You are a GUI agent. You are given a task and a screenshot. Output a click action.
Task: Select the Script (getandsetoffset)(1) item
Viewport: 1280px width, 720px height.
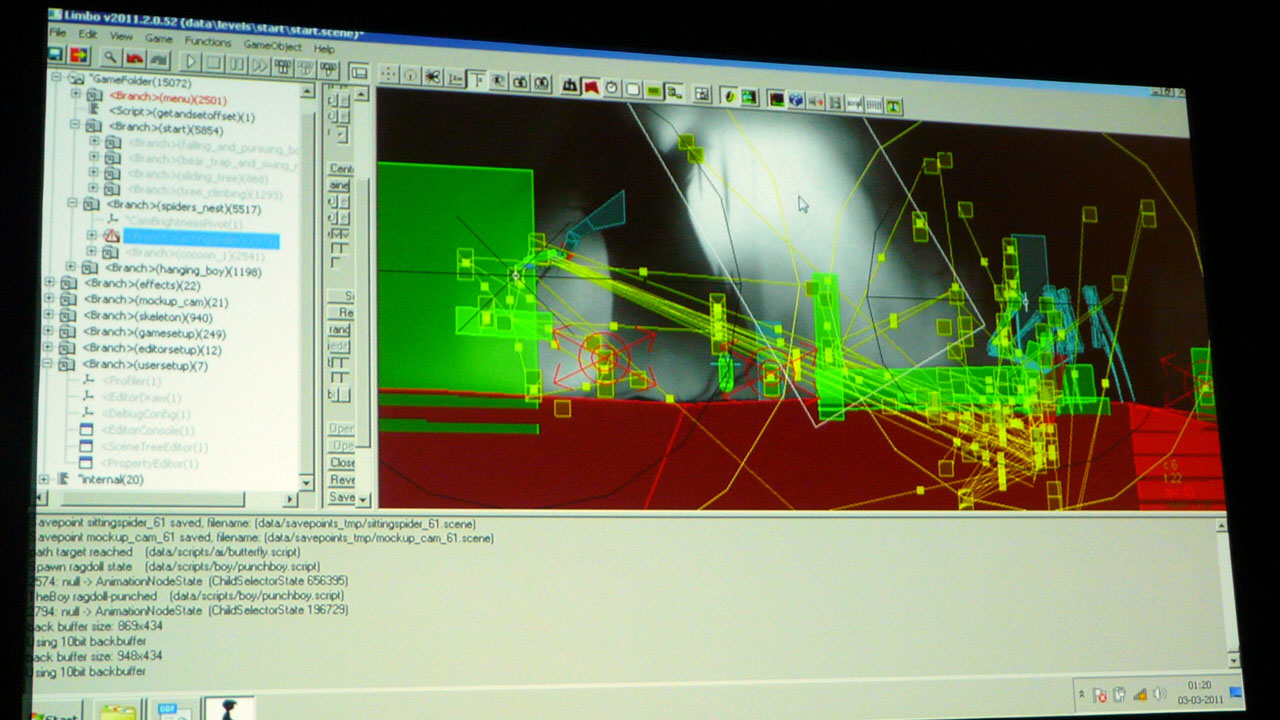pos(181,116)
